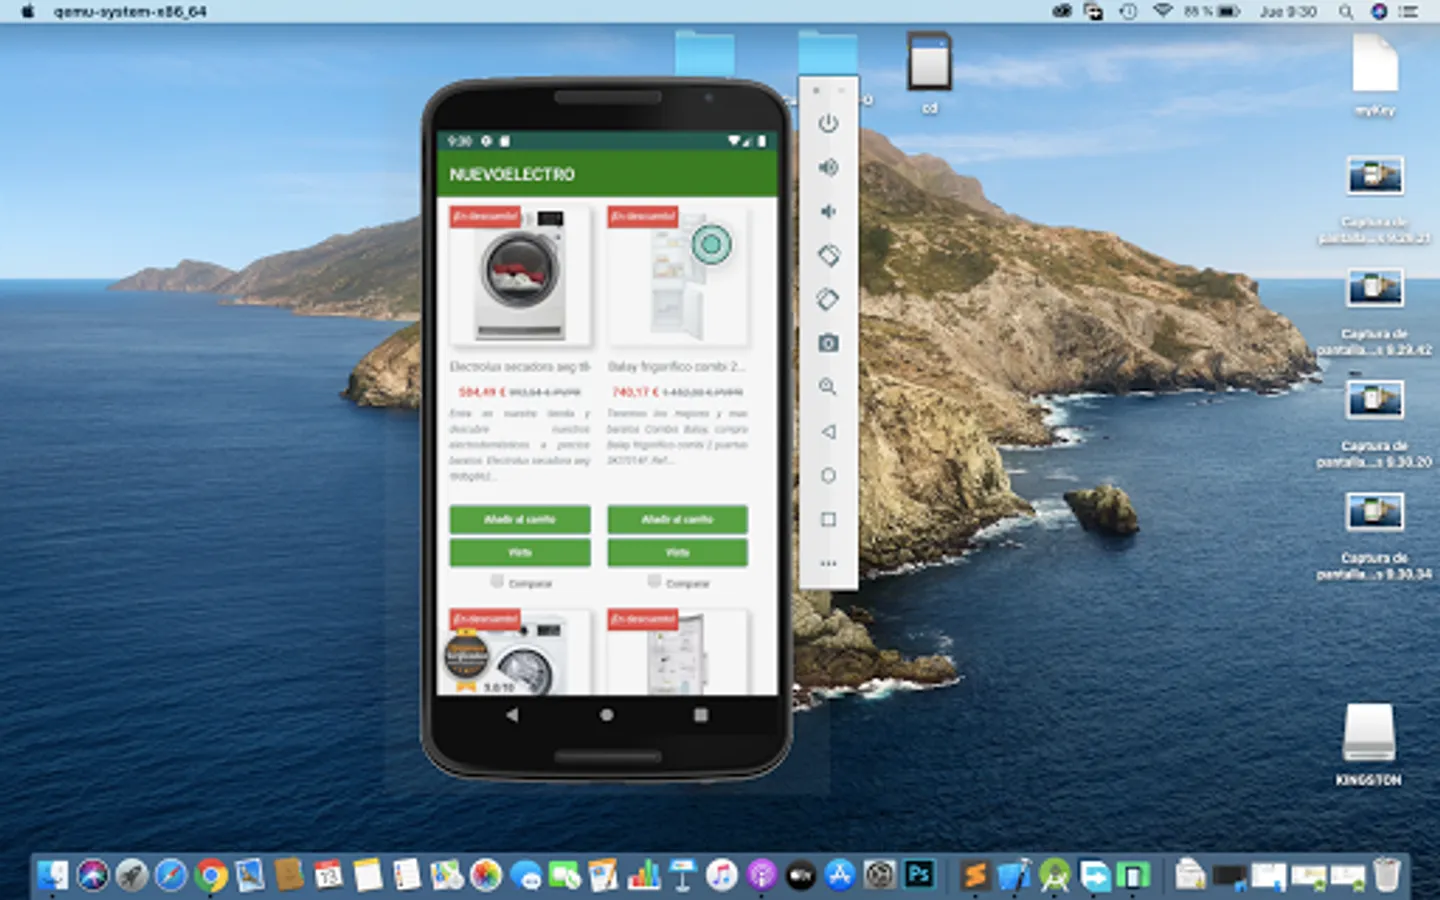Open the qemu-system-x86_64 application menu
This screenshot has width=1440, height=900.
[x=130, y=12]
